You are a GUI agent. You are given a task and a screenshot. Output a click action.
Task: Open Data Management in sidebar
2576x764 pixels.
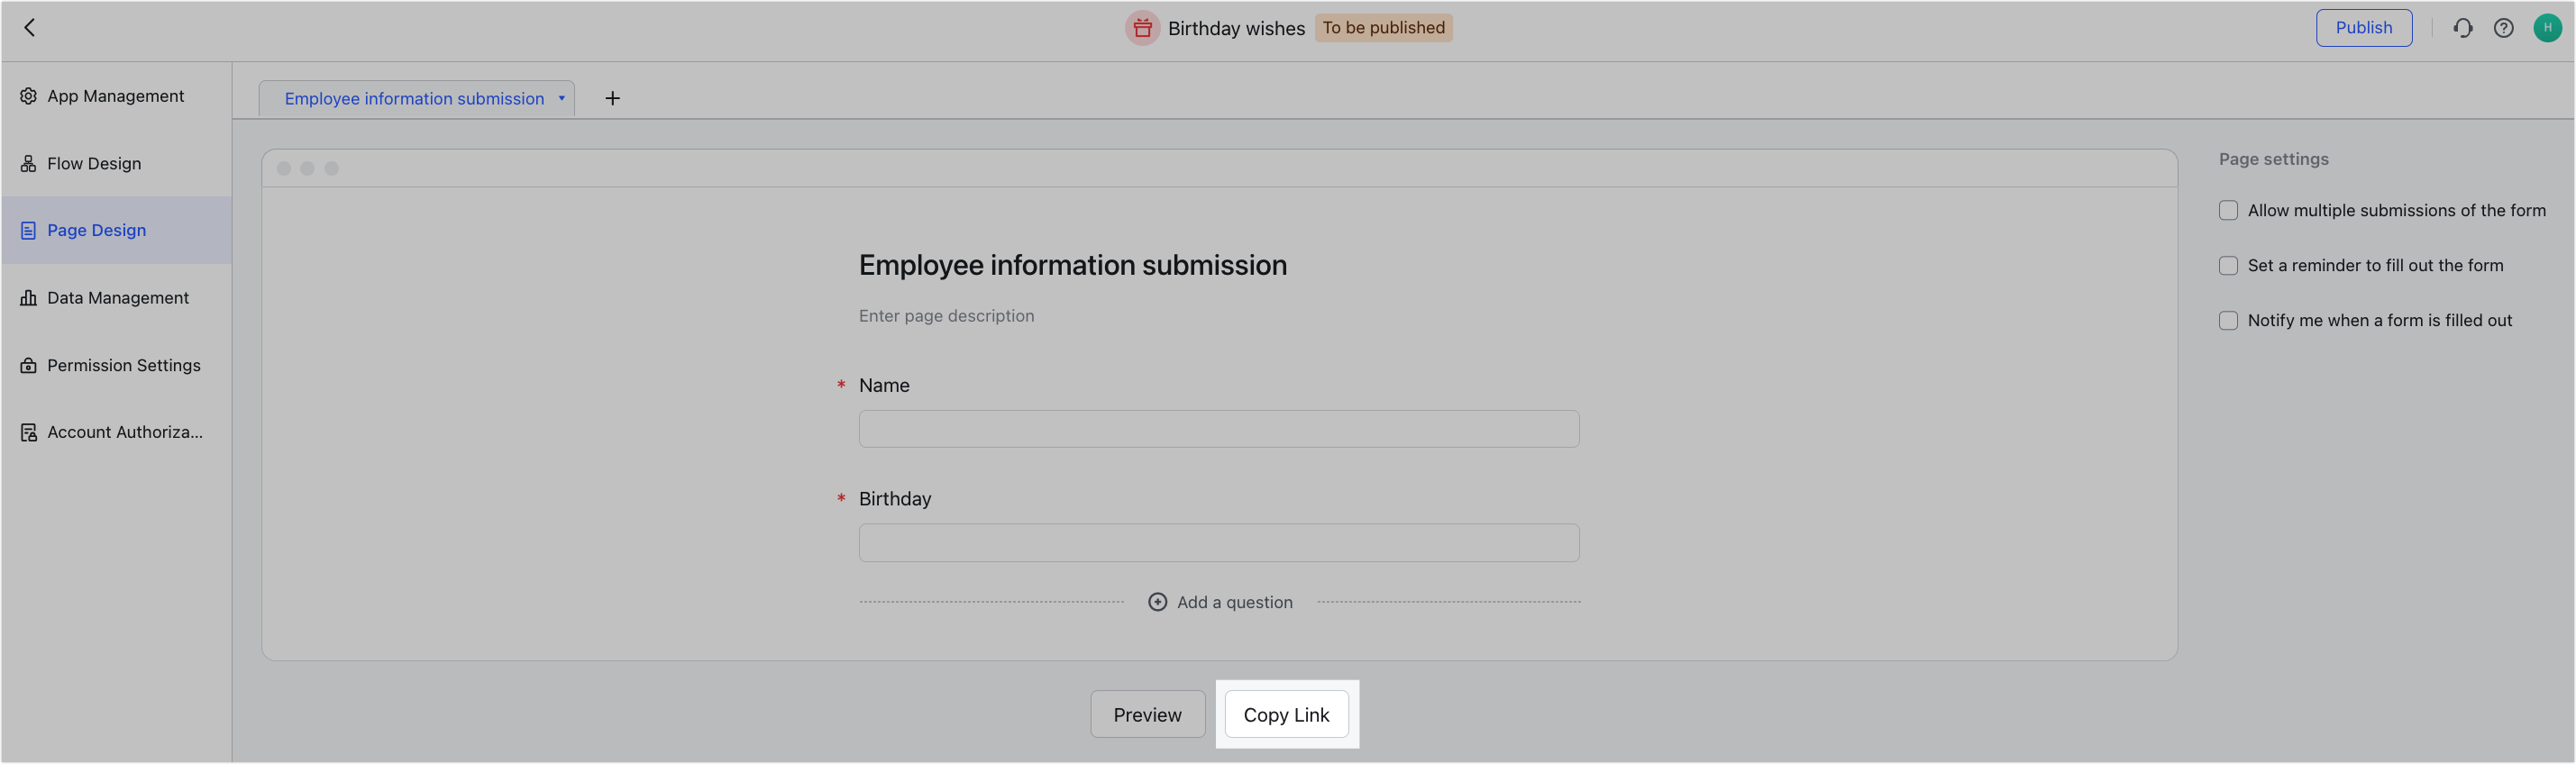point(116,298)
